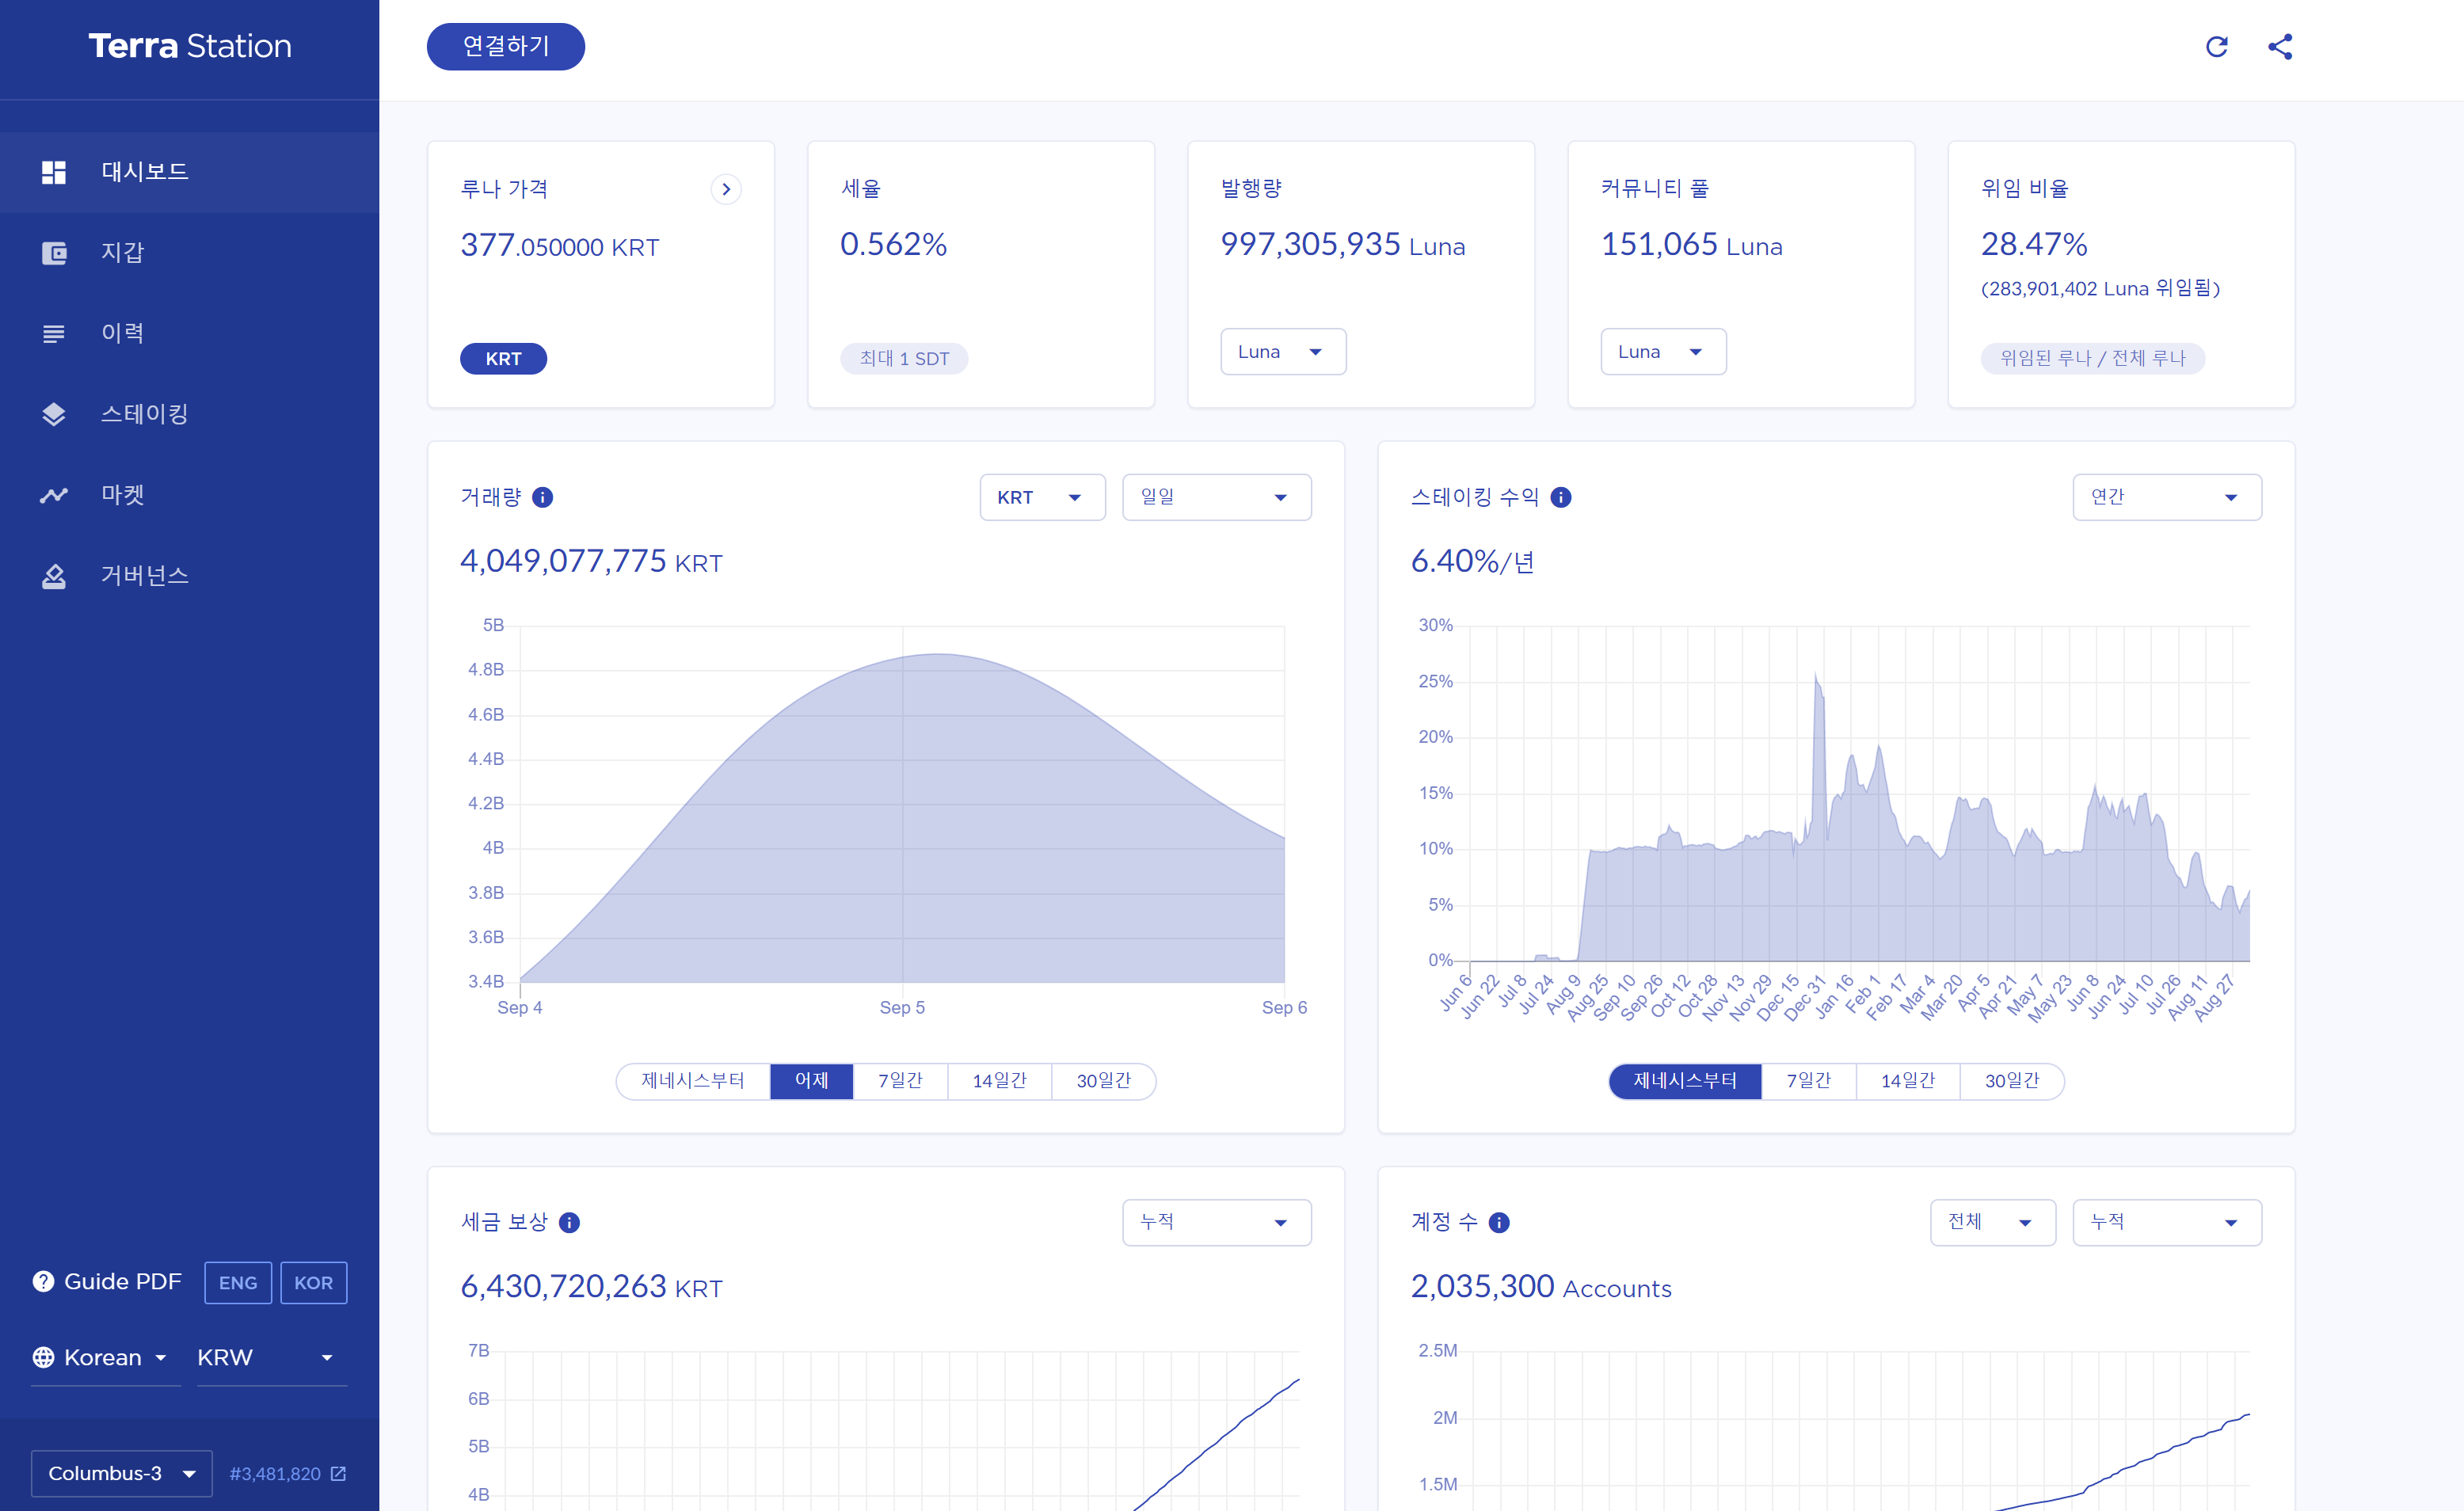Select 30일간 range for staking return chart

(x=2012, y=1081)
